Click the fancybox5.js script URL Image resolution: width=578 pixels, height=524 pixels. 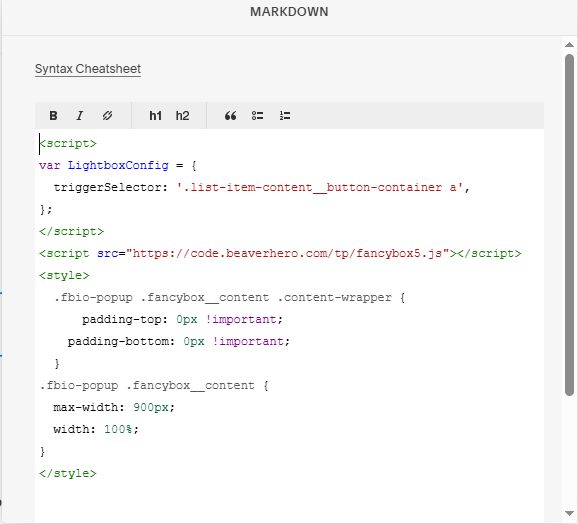click(x=288, y=254)
